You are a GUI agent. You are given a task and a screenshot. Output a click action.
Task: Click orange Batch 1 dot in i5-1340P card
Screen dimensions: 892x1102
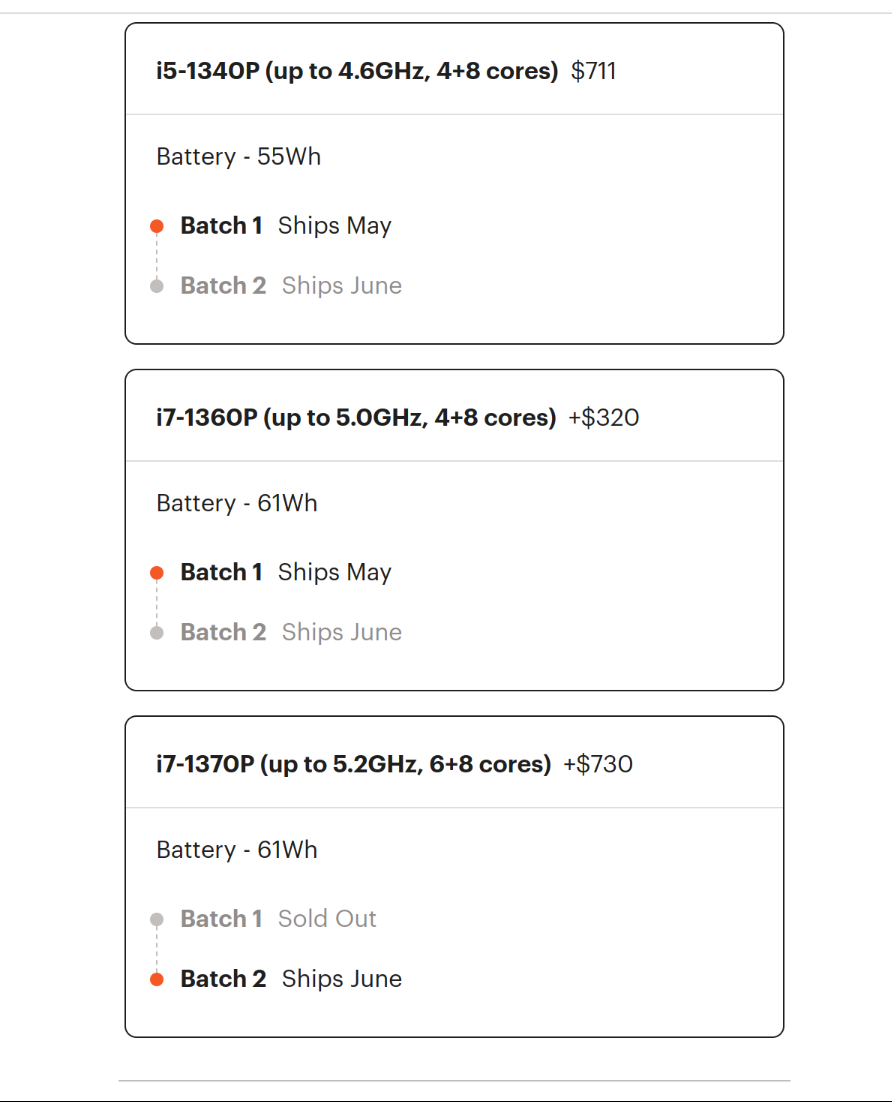coord(157,227)
